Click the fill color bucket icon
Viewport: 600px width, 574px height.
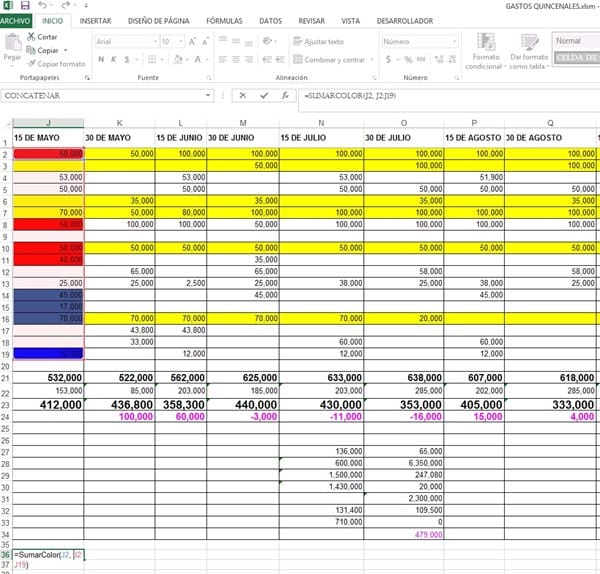coord(178,59)
